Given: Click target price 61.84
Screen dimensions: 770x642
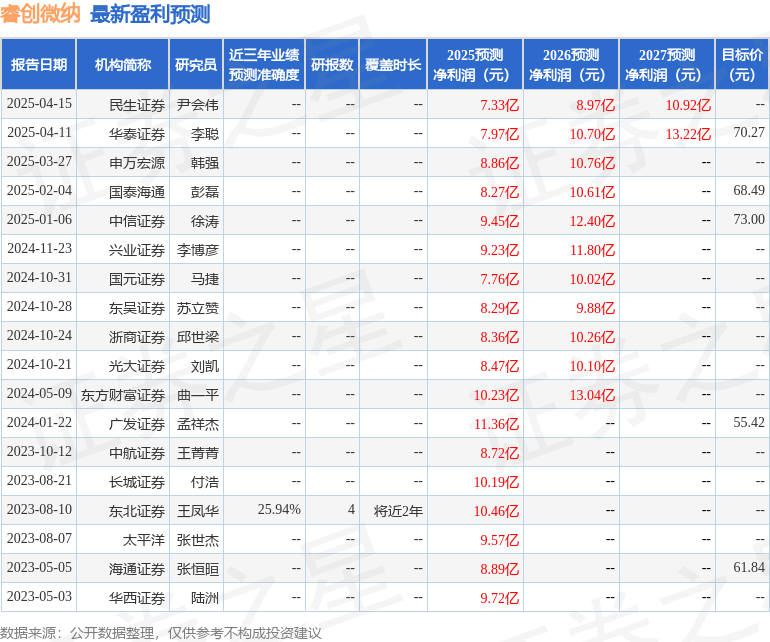Looking at the screenshot, I should [x=749, y=567].
